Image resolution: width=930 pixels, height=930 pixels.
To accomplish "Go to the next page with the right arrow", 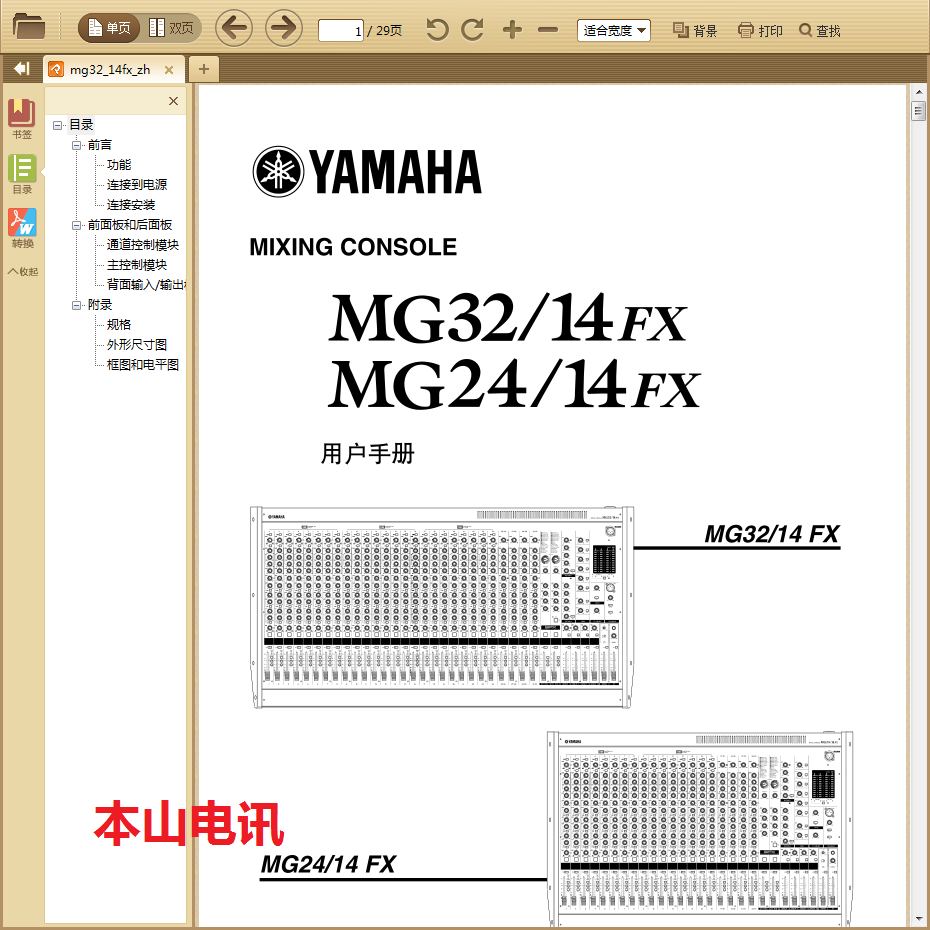I will click(x=284, y=28).
